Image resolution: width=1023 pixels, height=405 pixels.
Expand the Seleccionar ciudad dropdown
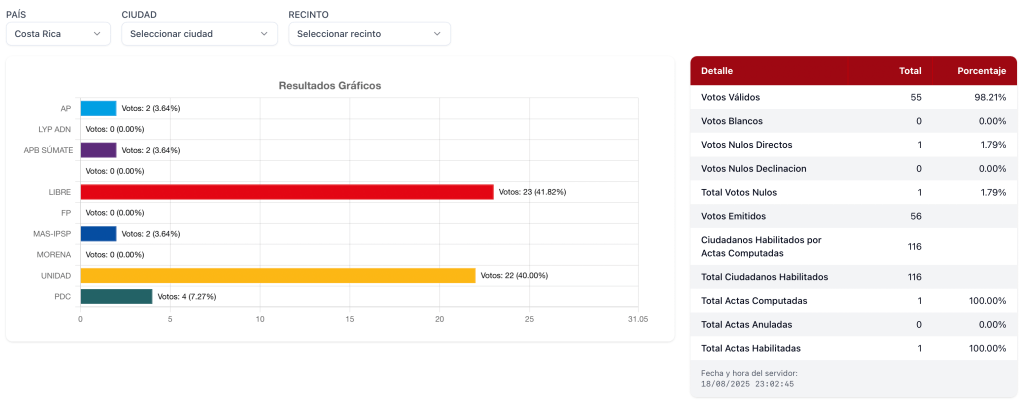coord(199,34)
